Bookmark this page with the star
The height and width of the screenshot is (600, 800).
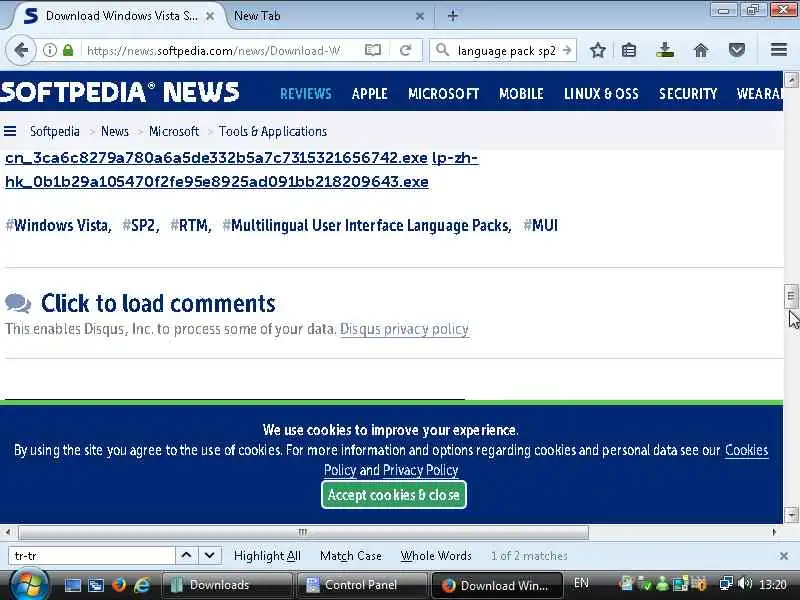tap(597, 50)
